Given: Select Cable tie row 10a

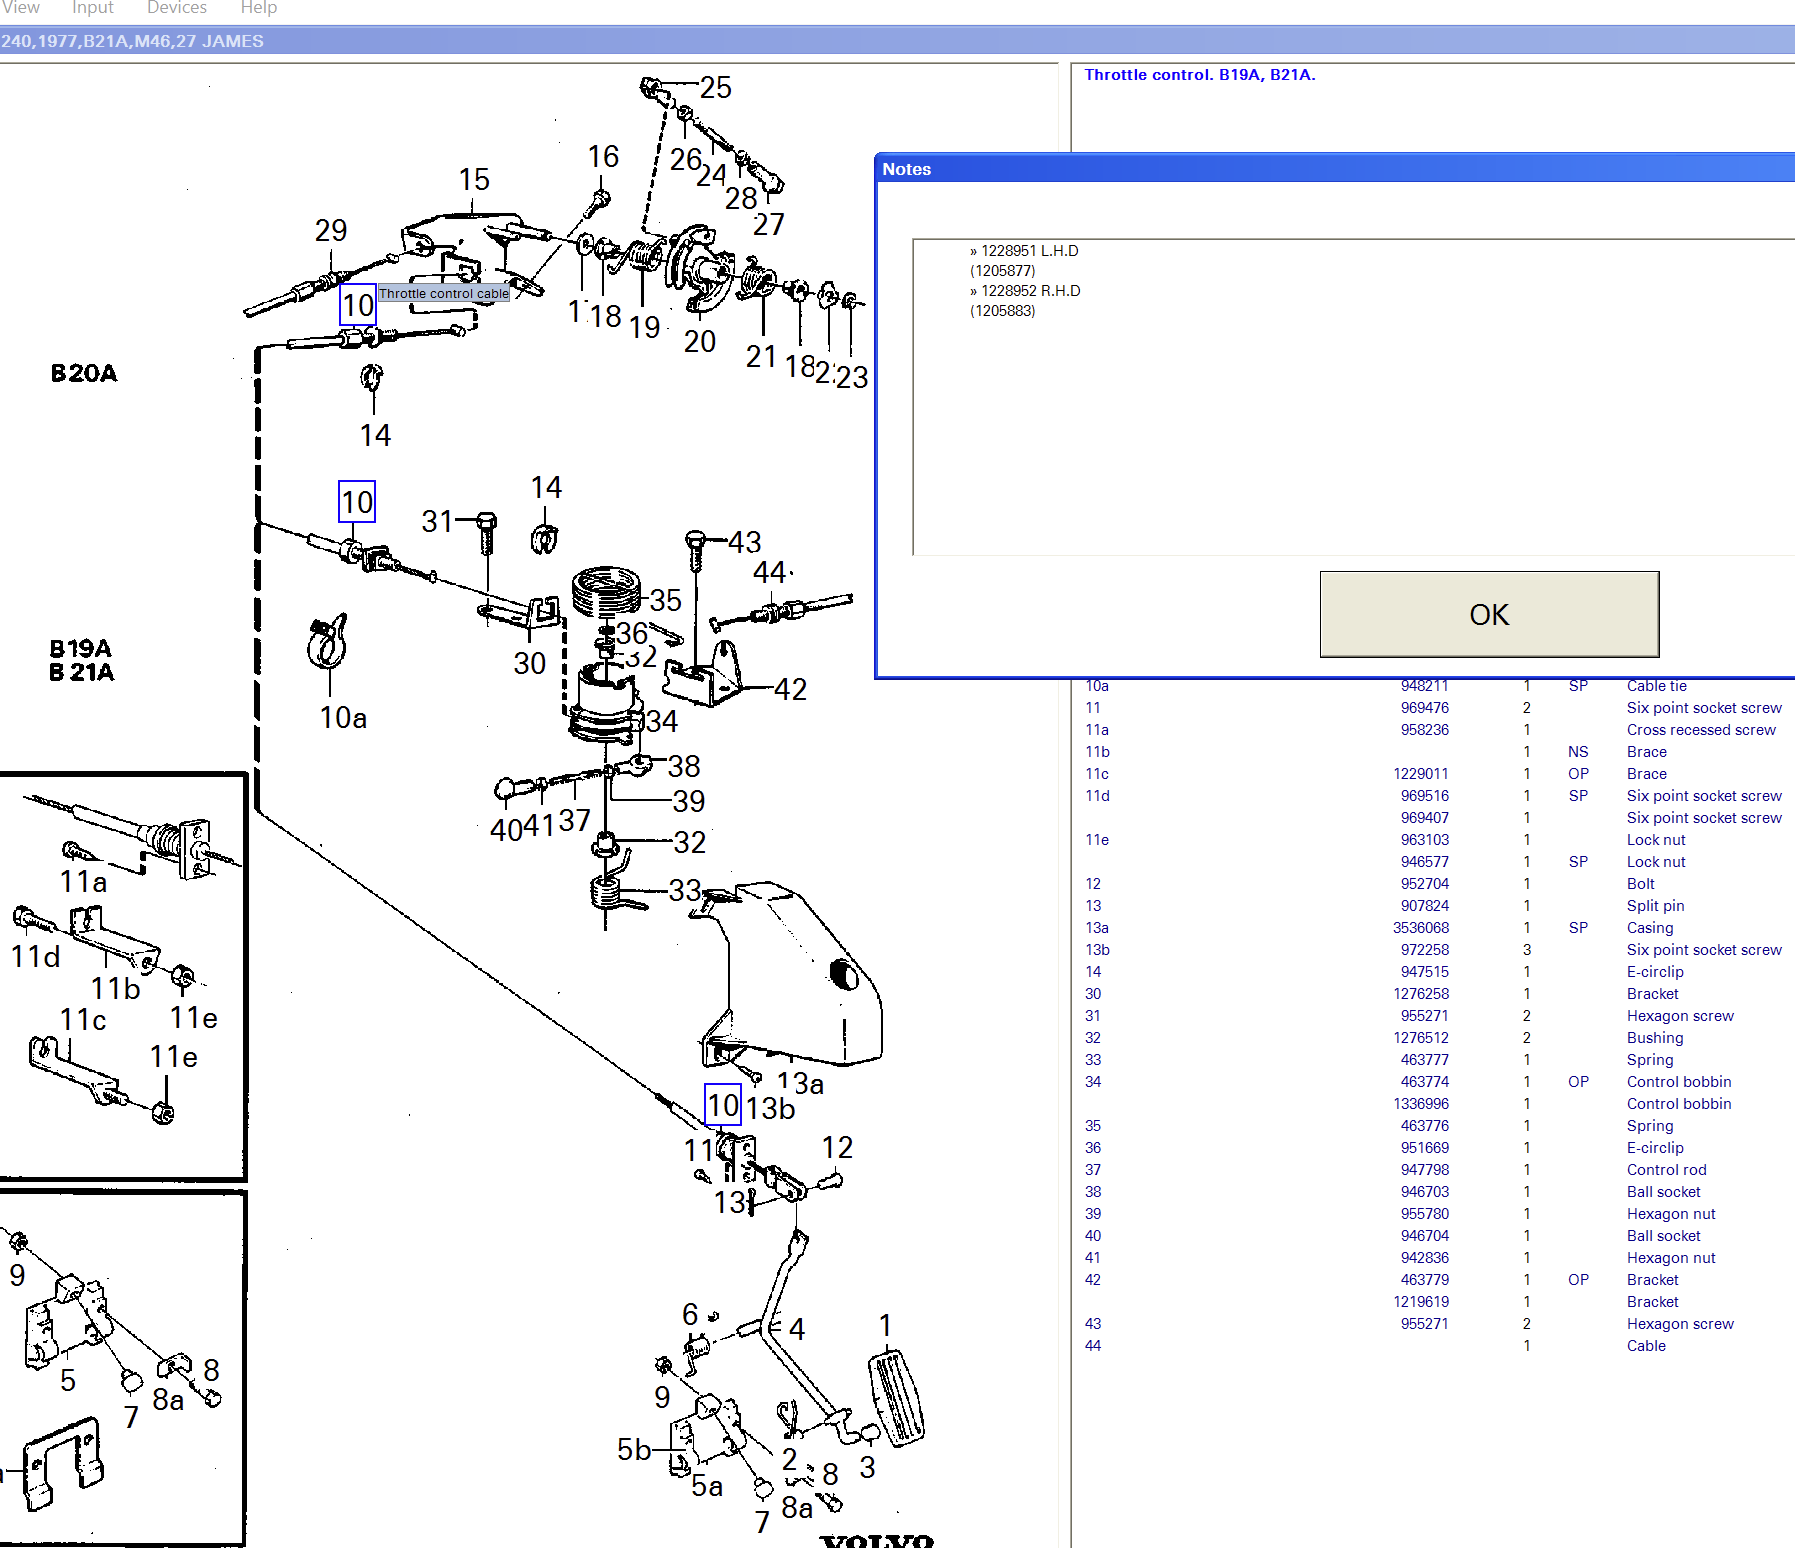Looking at the screenshot, I should click(x=1433, y=686).
